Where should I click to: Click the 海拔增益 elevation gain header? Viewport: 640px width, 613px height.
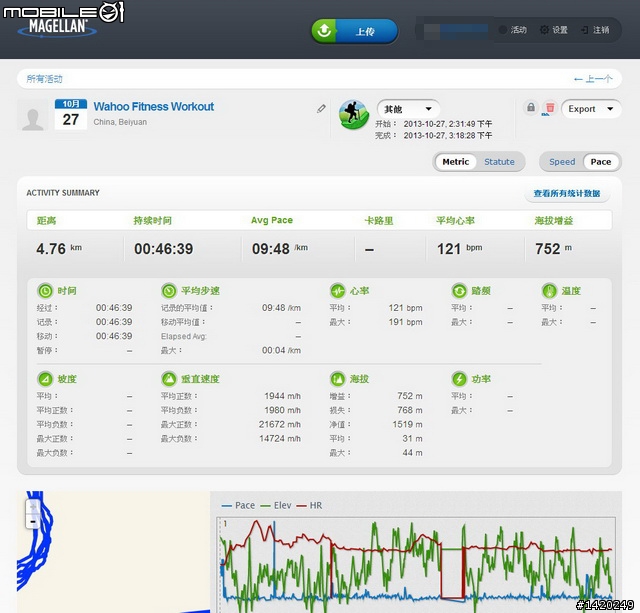click(553, 221)
